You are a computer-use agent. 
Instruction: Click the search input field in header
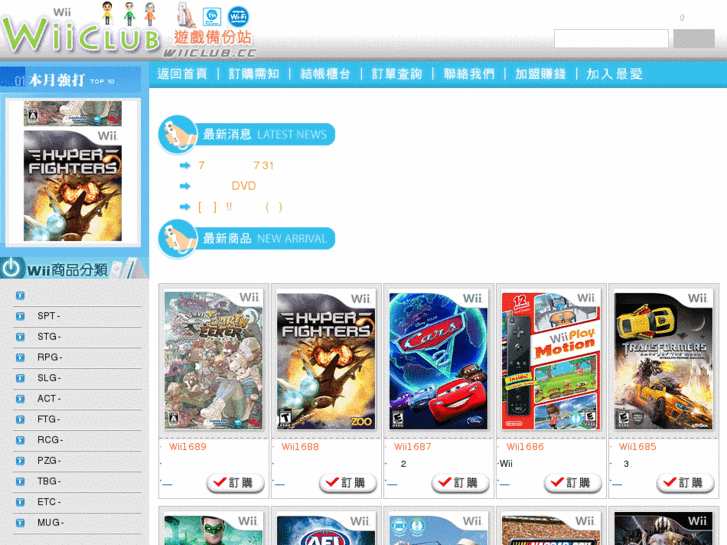611,38
